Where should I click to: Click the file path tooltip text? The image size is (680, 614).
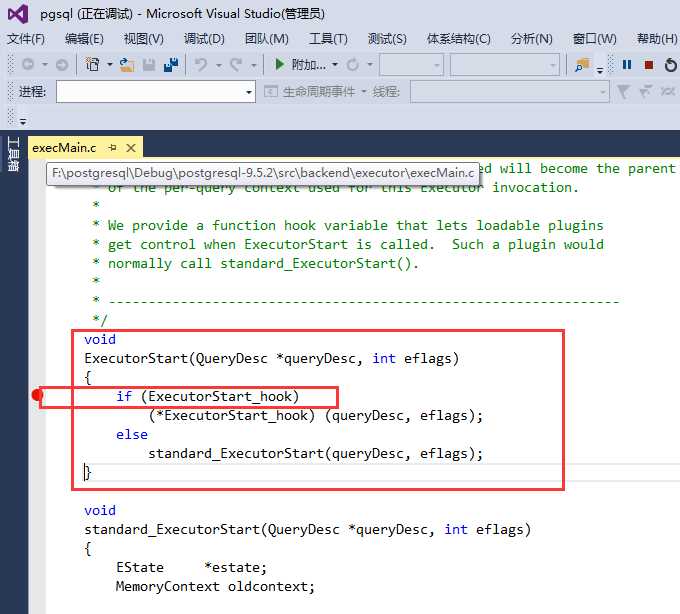click(x=263, y=173)
